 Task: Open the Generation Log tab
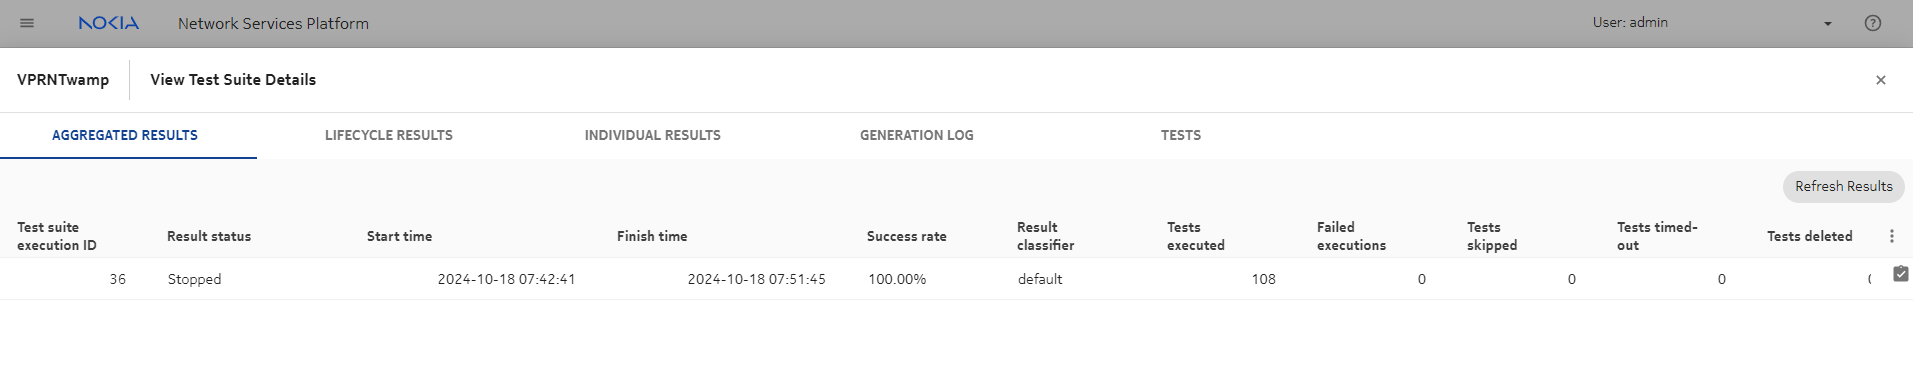(x=917, y=135)
